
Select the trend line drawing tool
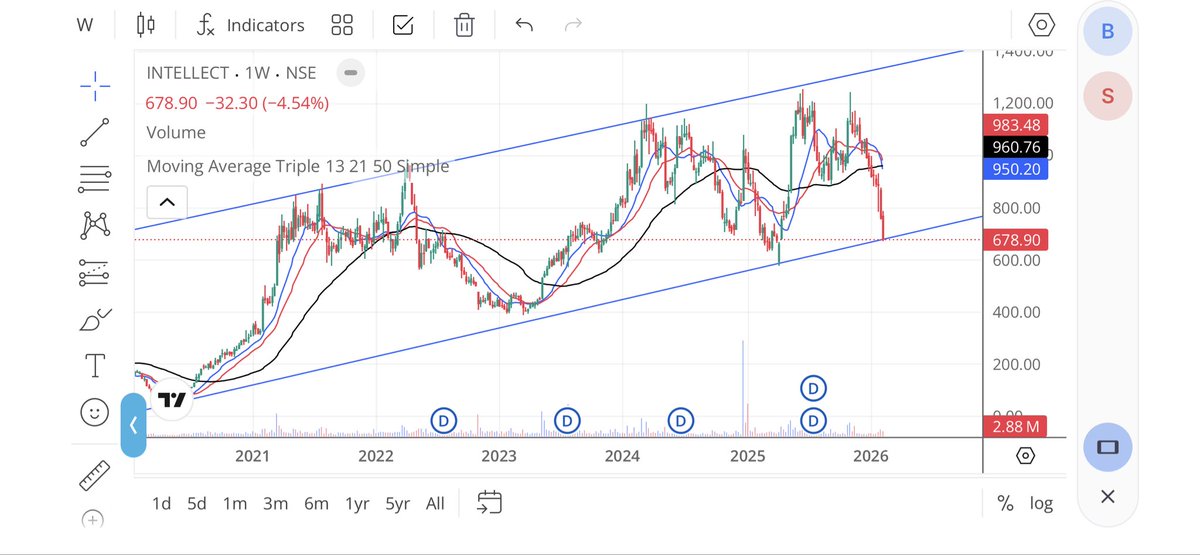(95, 132)
